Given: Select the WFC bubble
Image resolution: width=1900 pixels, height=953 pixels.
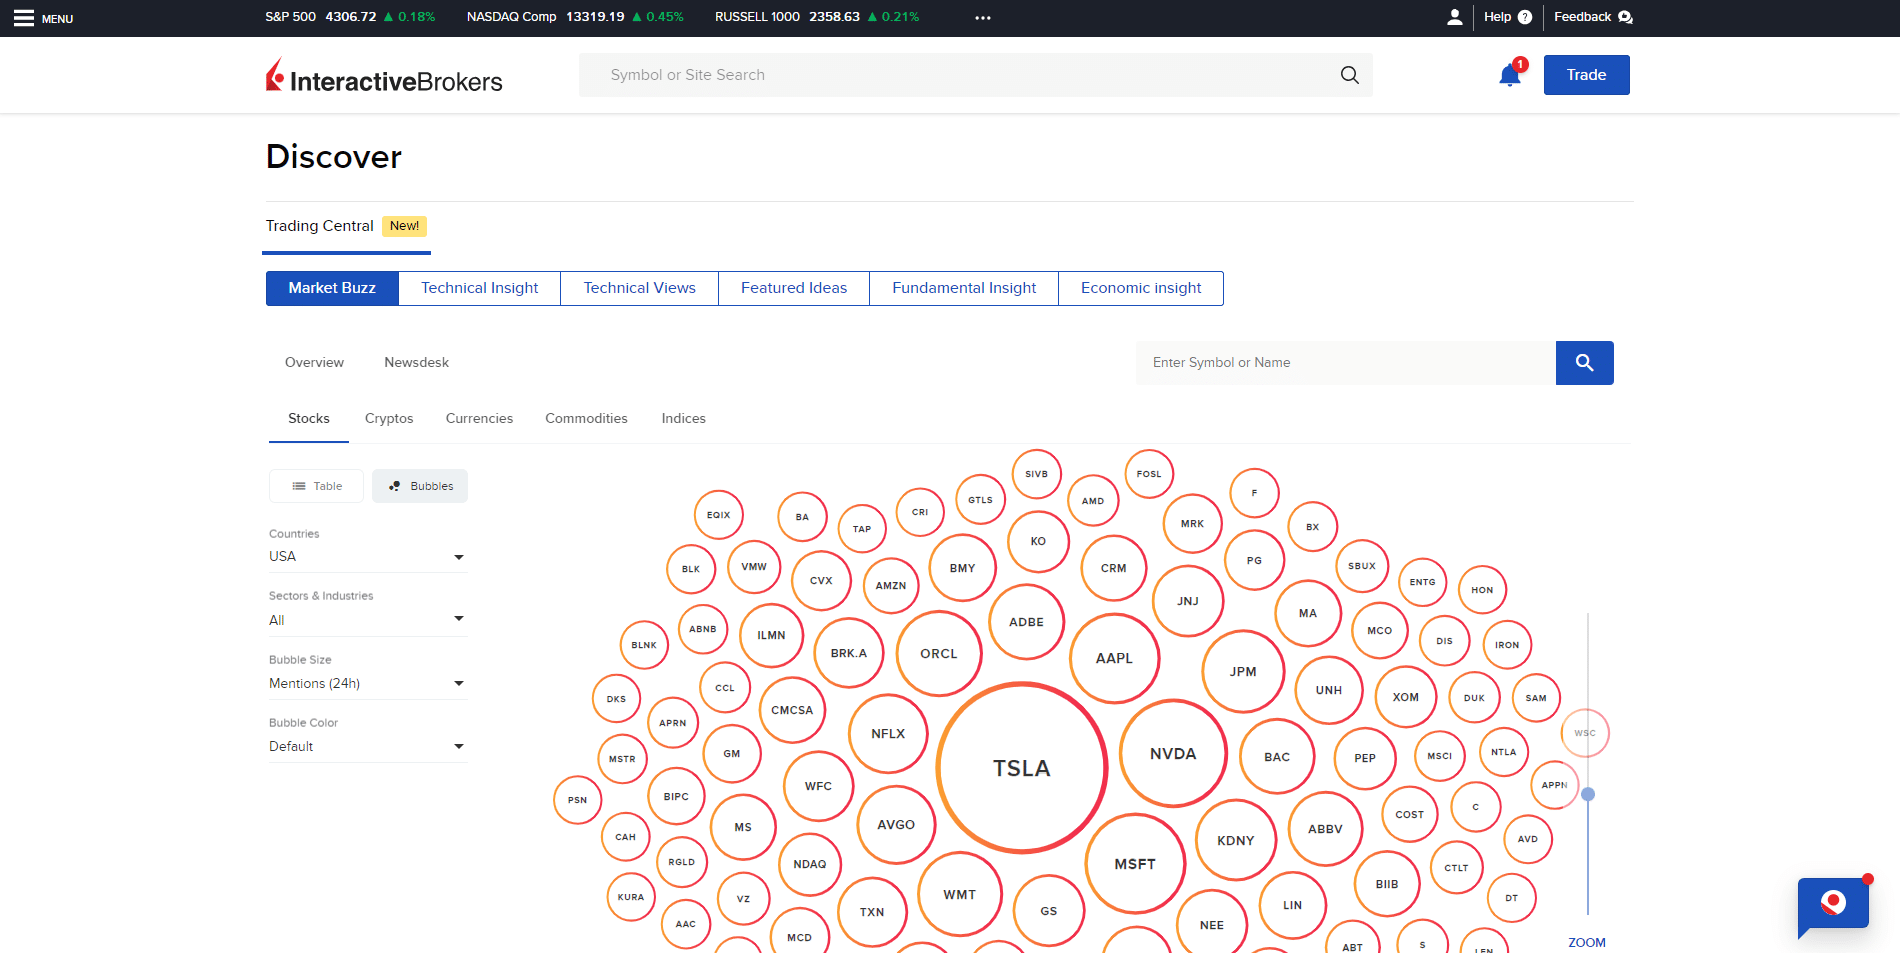Looking at the screenshot, I should [x=818, y=786].
